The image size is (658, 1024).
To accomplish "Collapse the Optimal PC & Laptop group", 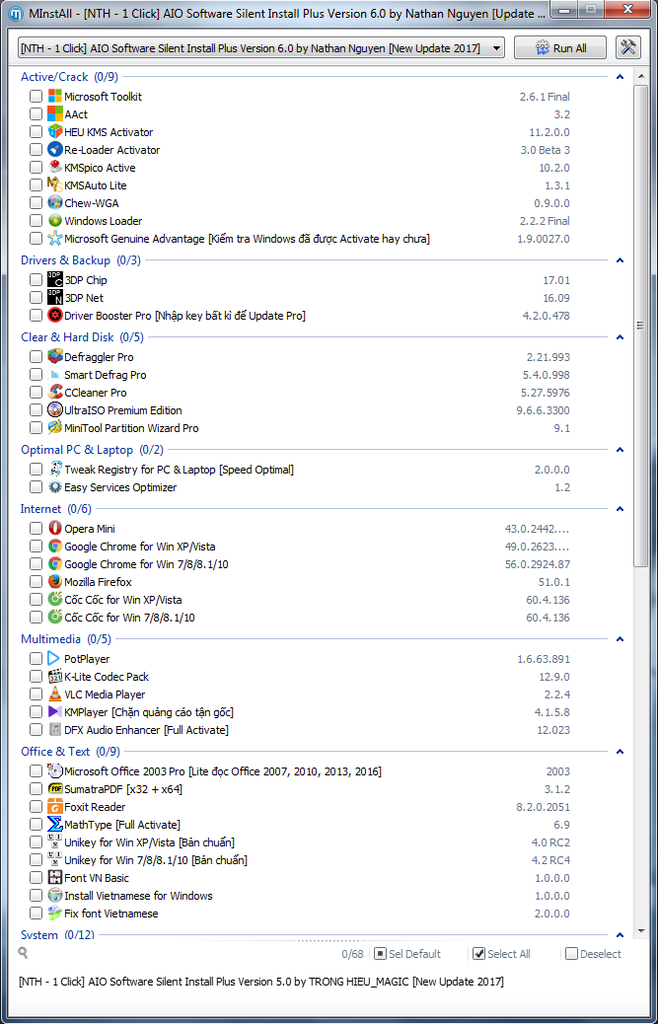I will (620, 450).
